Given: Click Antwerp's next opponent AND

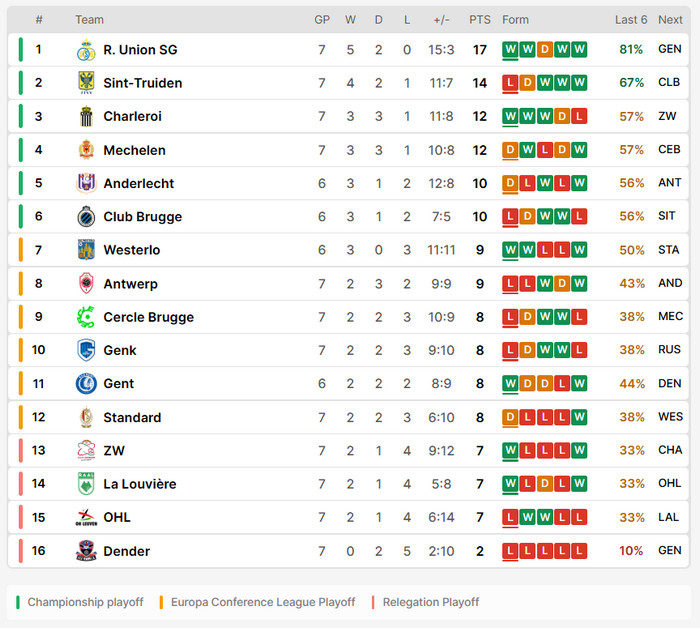Looking at the screenshot, I should [x=670, y=283].
